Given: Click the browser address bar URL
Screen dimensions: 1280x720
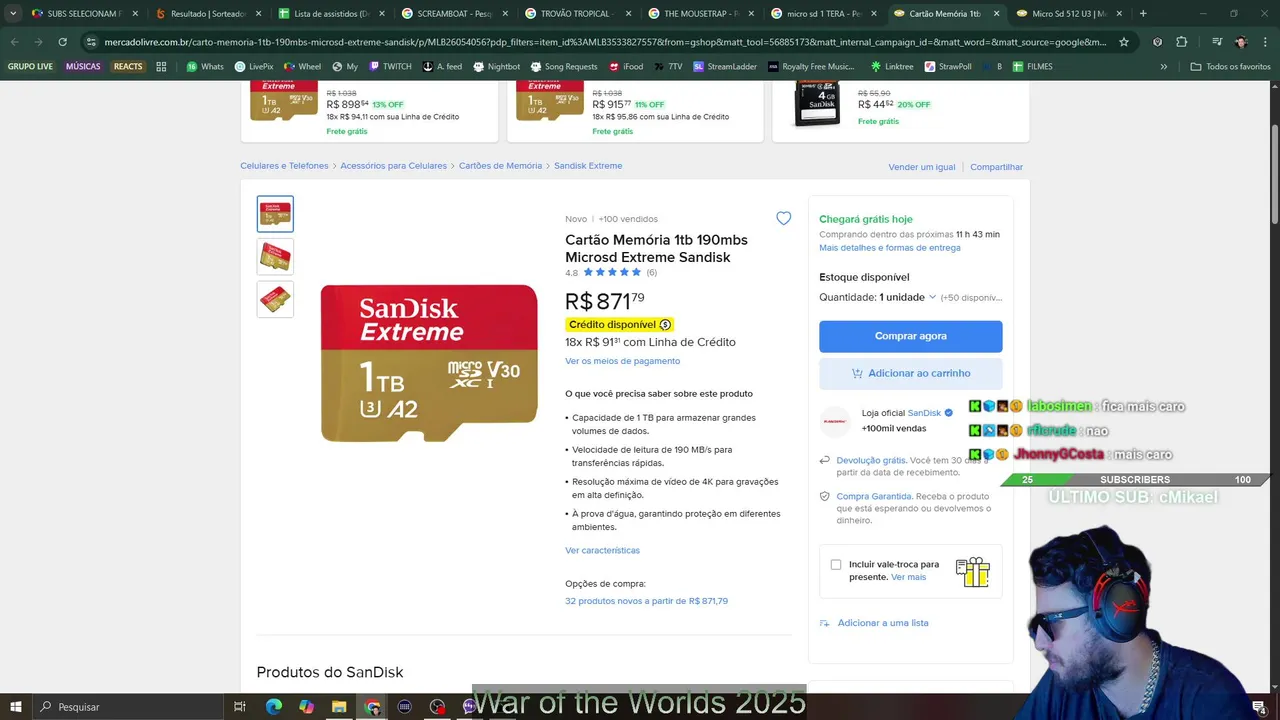Looking at the screenshot, I should (605, 42).
